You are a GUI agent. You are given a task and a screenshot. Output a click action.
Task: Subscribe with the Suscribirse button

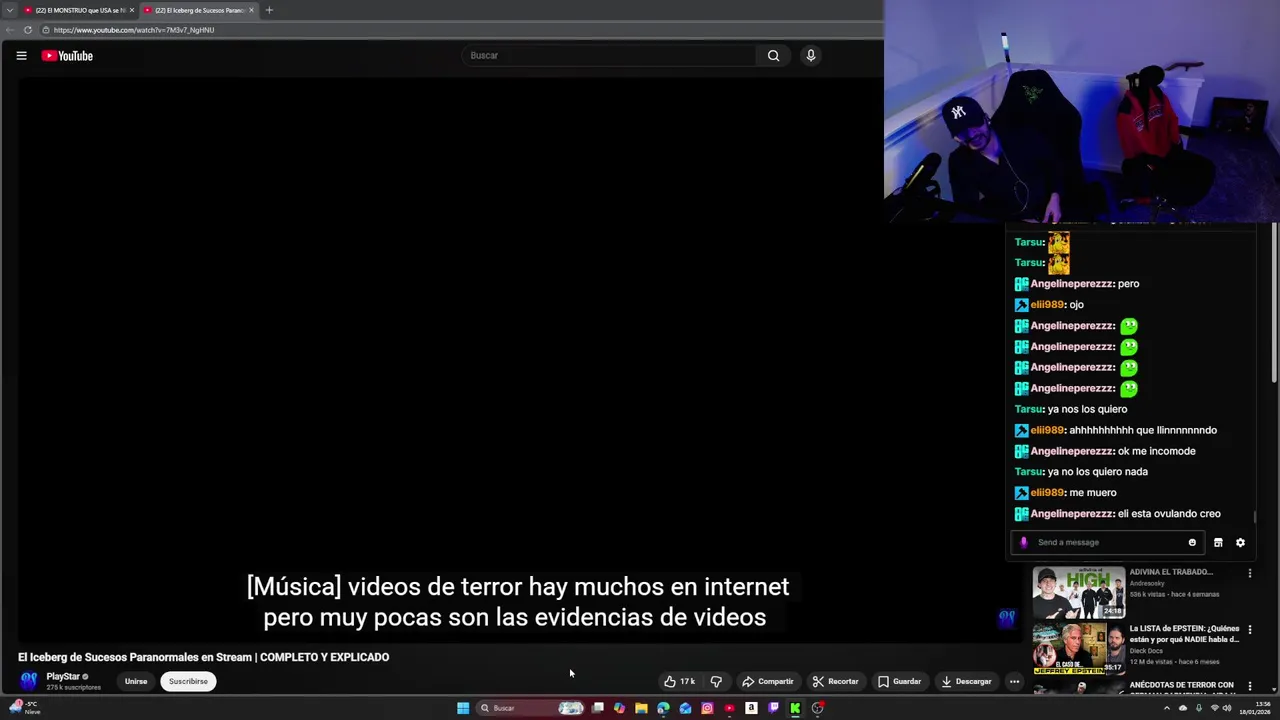pos(188,681)
